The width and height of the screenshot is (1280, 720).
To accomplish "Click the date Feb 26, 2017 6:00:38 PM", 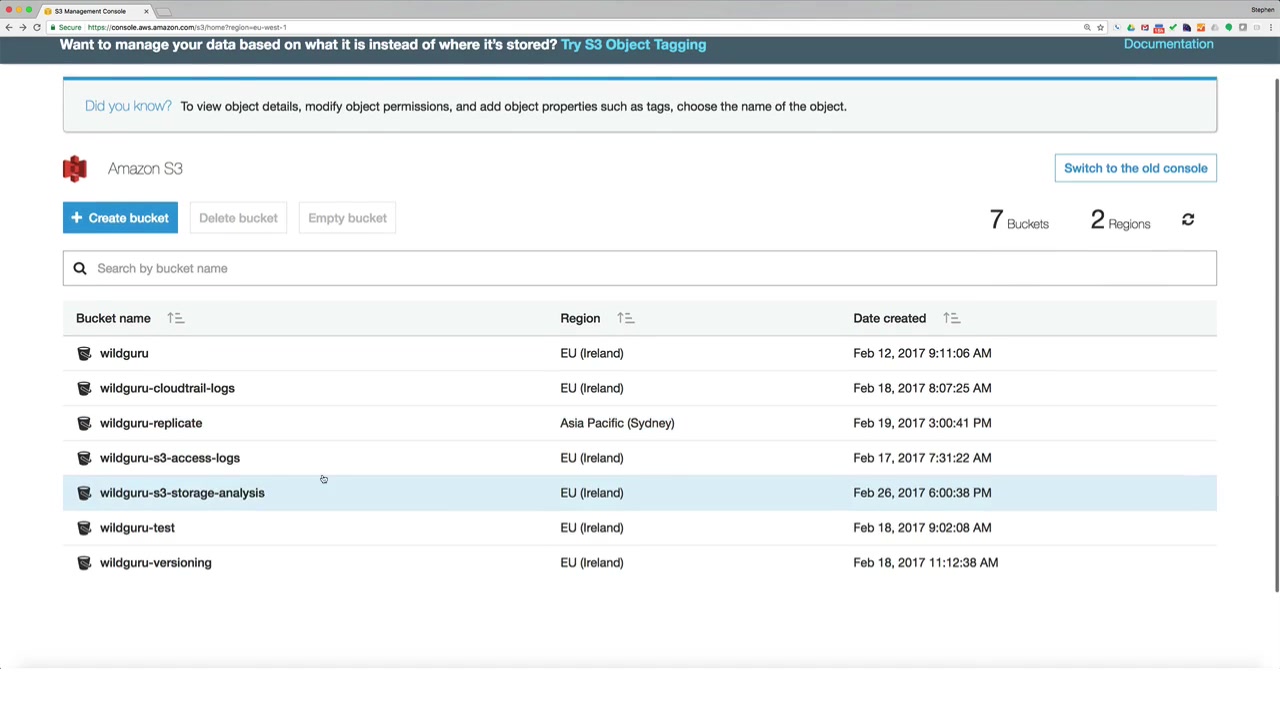I will [922, 493].
